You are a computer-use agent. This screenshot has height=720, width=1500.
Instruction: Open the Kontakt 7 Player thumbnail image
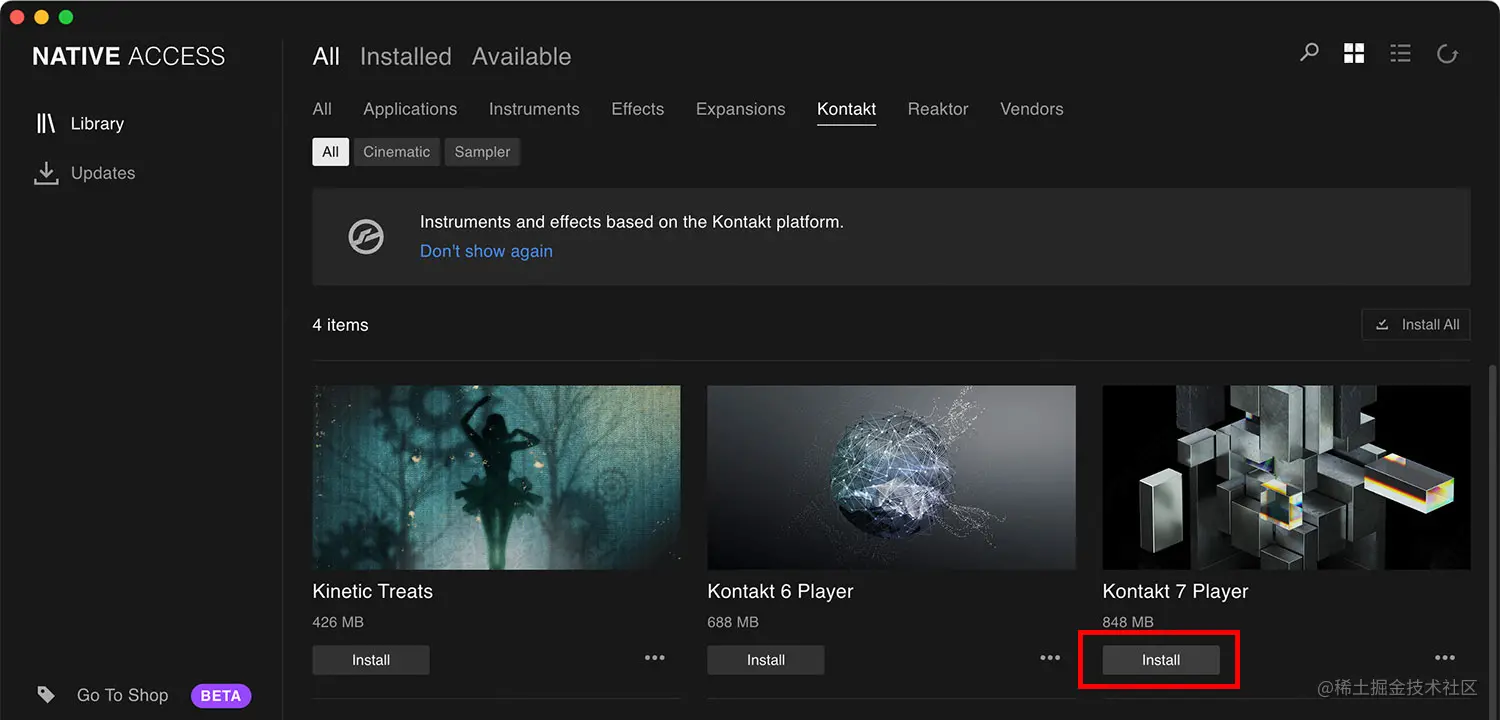click(x=1286, y=477)
